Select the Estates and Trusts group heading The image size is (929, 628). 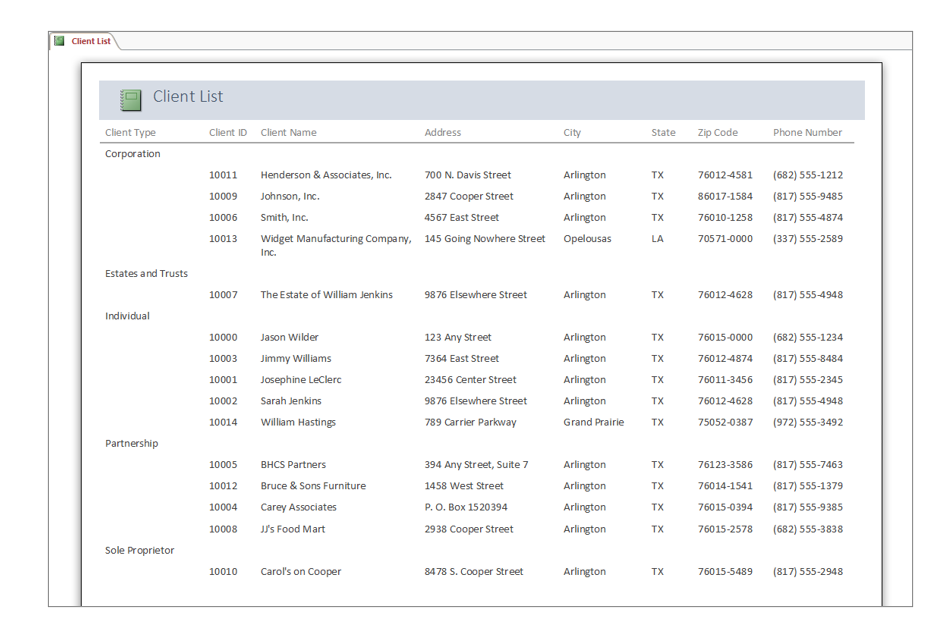(146, 274)
